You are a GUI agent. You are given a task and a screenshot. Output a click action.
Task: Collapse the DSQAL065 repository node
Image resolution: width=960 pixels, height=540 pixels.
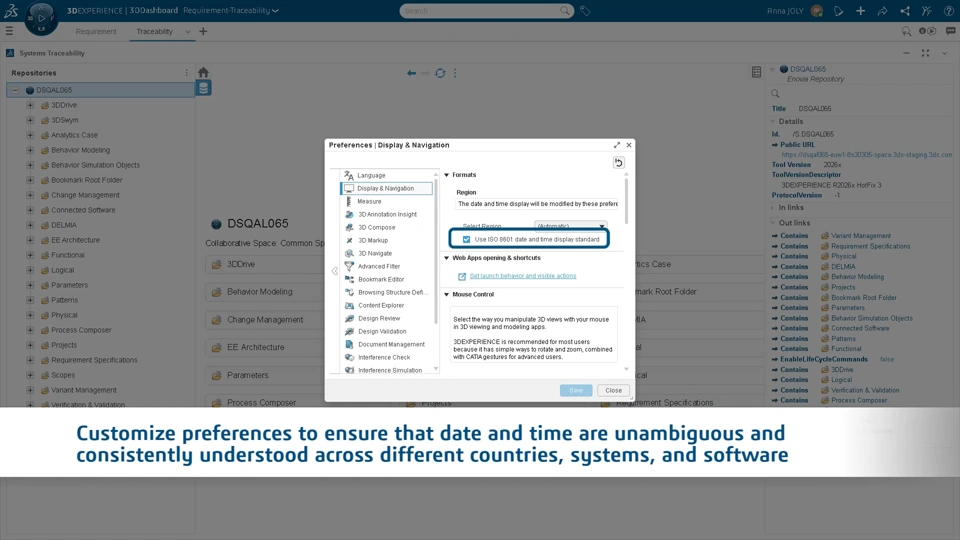pos(15,90)
